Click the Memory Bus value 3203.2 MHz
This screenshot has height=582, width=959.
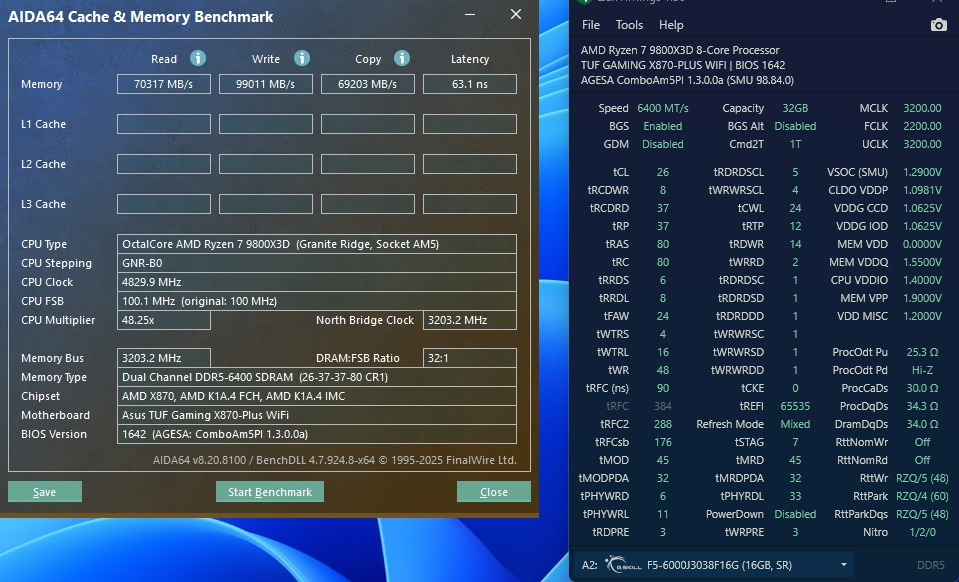[164, 358]
